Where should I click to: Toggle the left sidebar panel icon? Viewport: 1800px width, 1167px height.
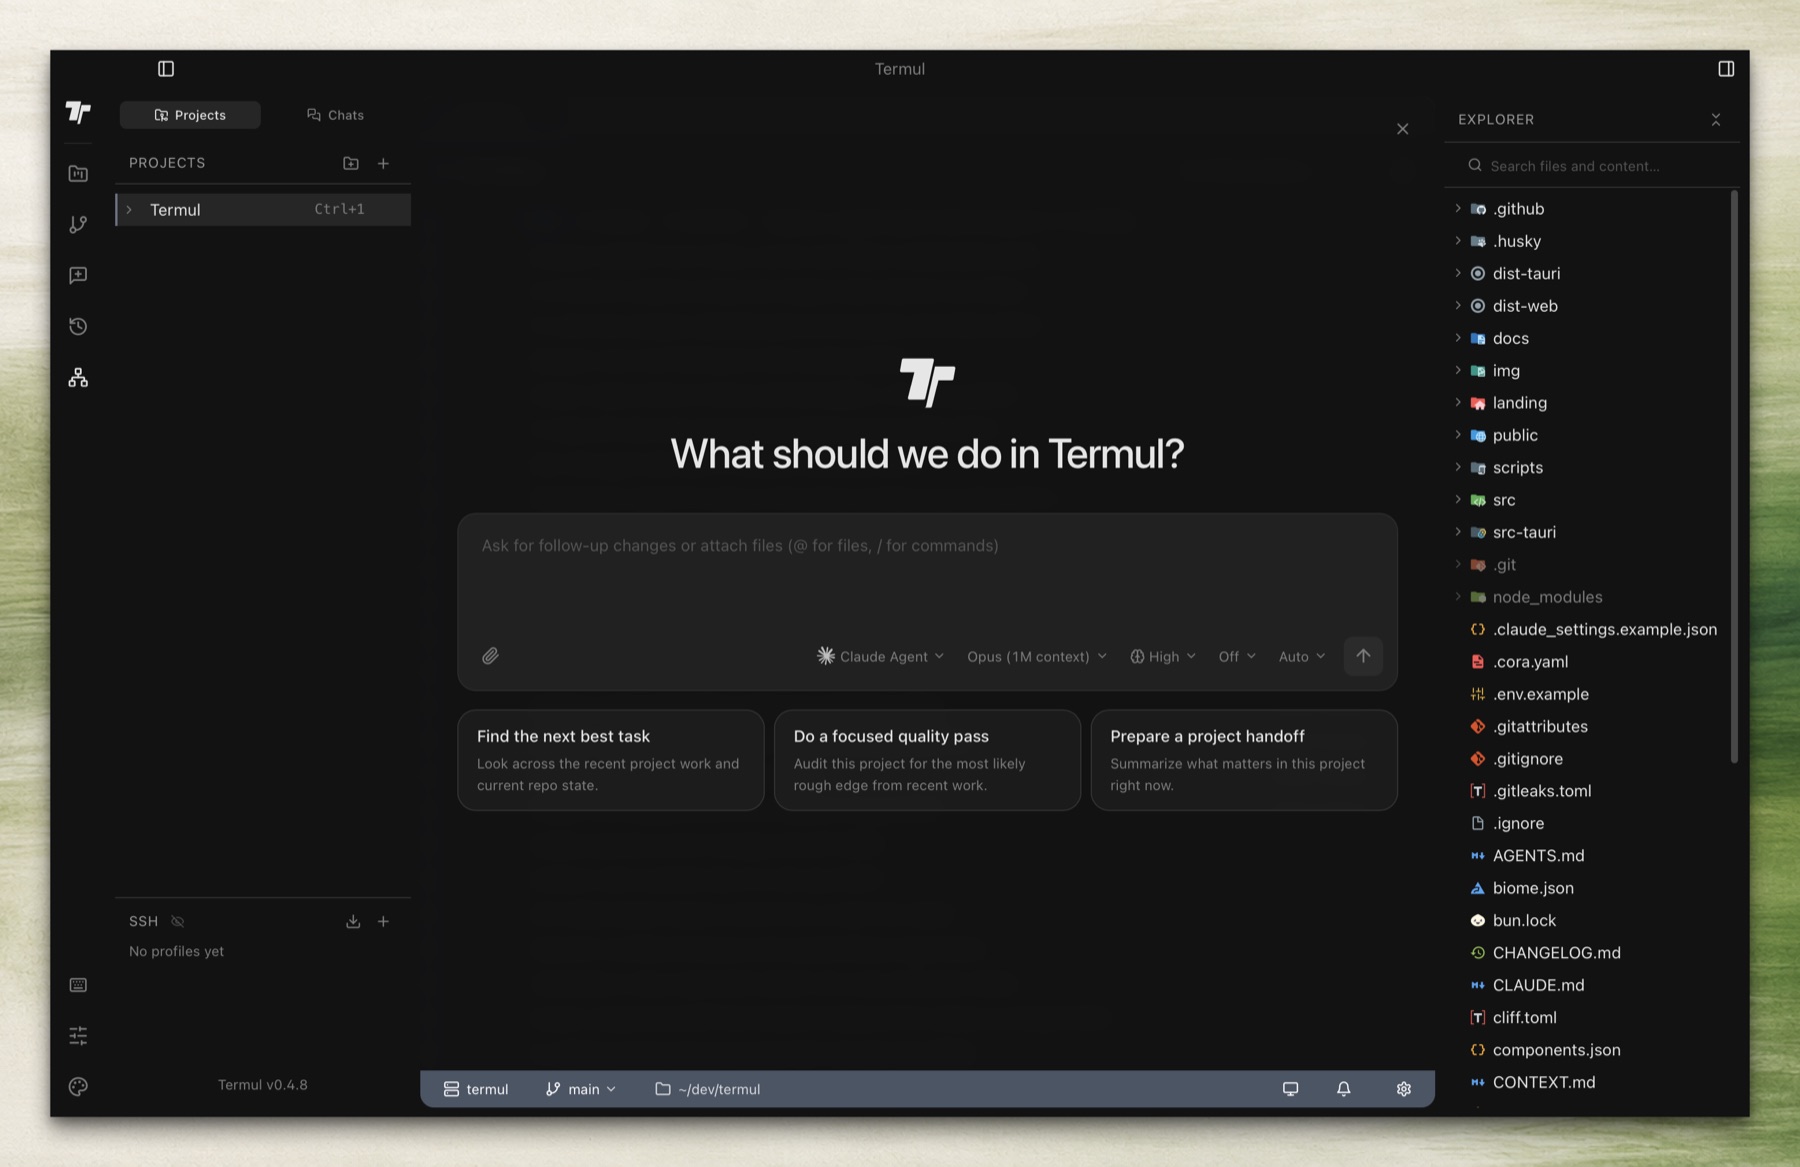(166, 69)
